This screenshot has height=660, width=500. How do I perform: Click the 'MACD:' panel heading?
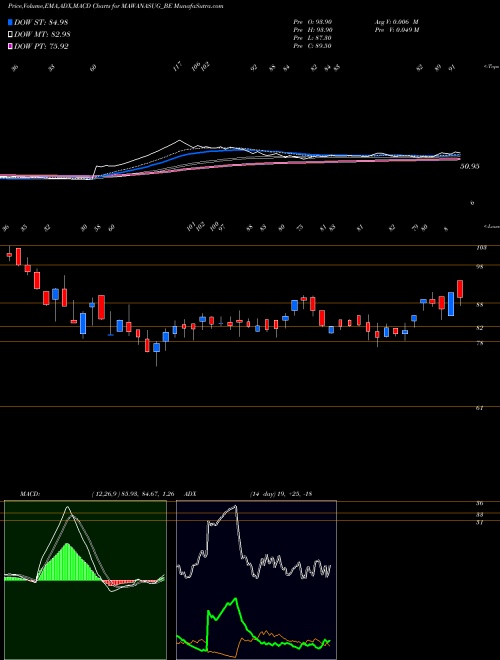point(29,494)
